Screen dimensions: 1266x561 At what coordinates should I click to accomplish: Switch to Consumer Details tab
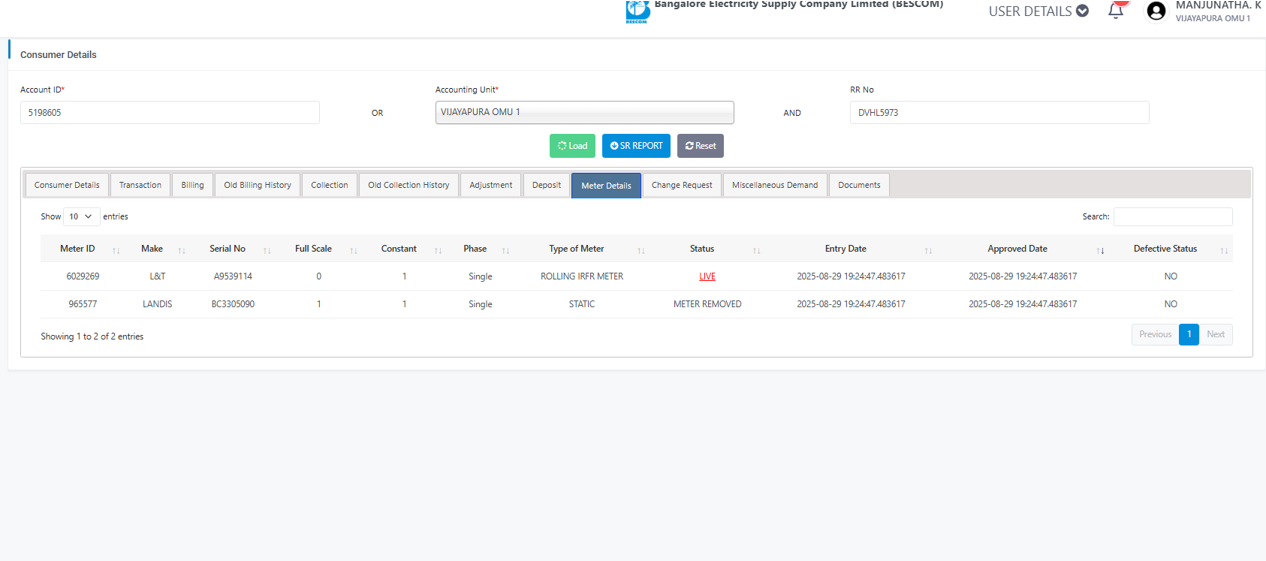(x=67, y=185)
